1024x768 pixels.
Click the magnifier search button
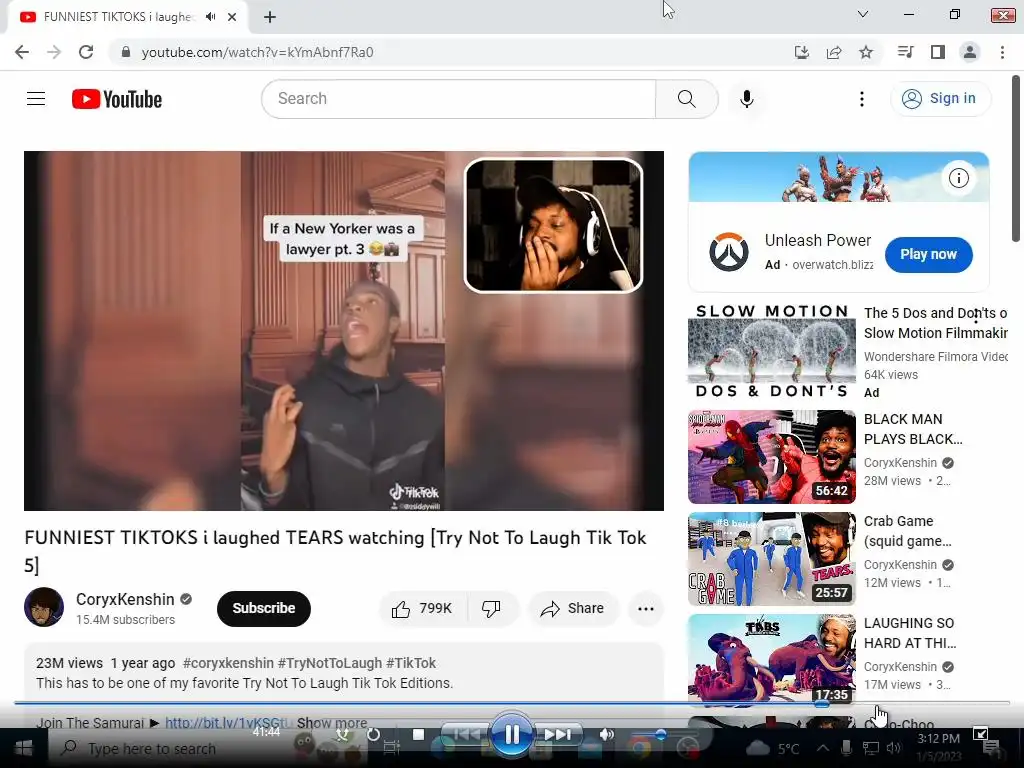(686, 99)
